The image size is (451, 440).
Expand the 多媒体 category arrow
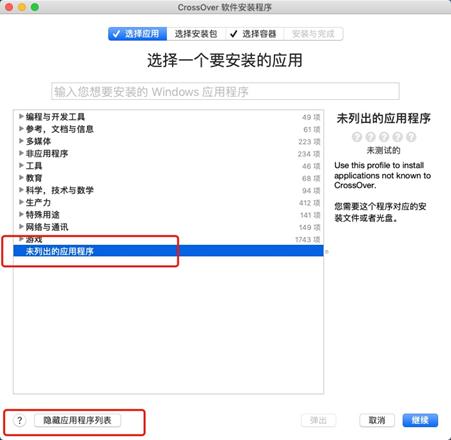click(21, 141)
